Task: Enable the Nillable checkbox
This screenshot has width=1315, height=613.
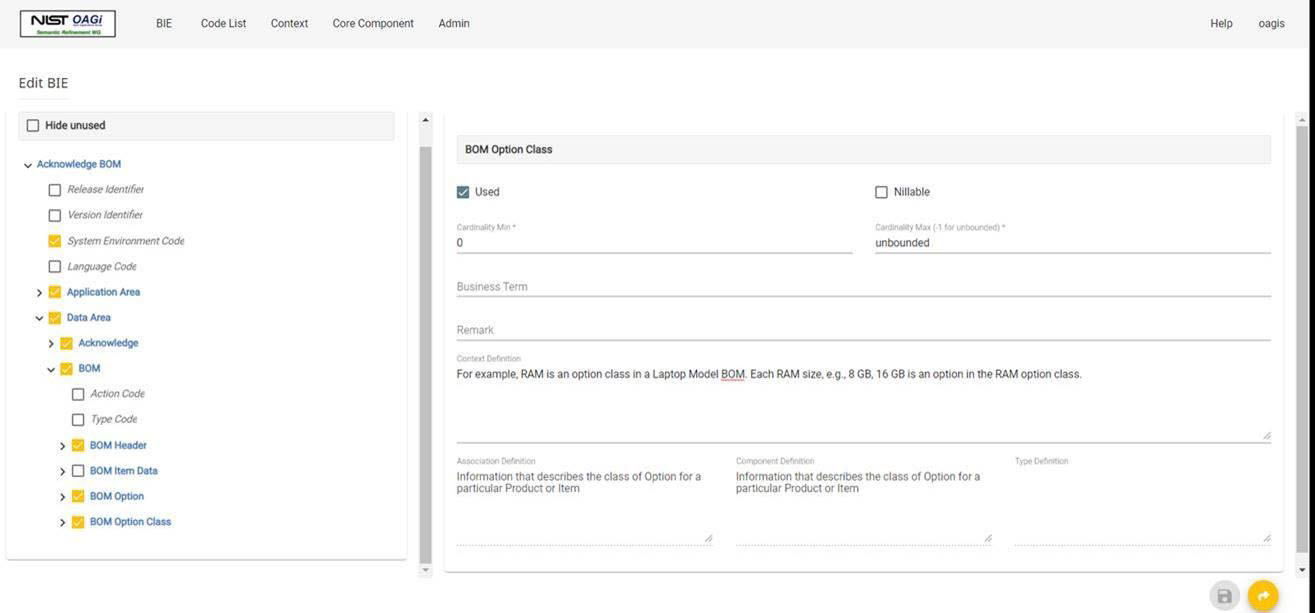Action: [x=881, y=192]
